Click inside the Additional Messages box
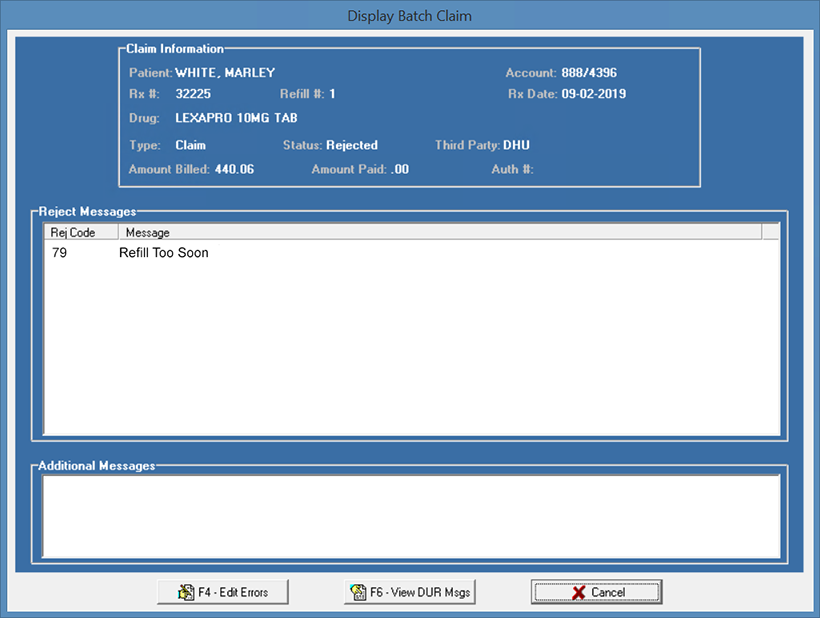The height and width of the screenshot is (618, 820). pyautogui.click(x=410, y=516)
